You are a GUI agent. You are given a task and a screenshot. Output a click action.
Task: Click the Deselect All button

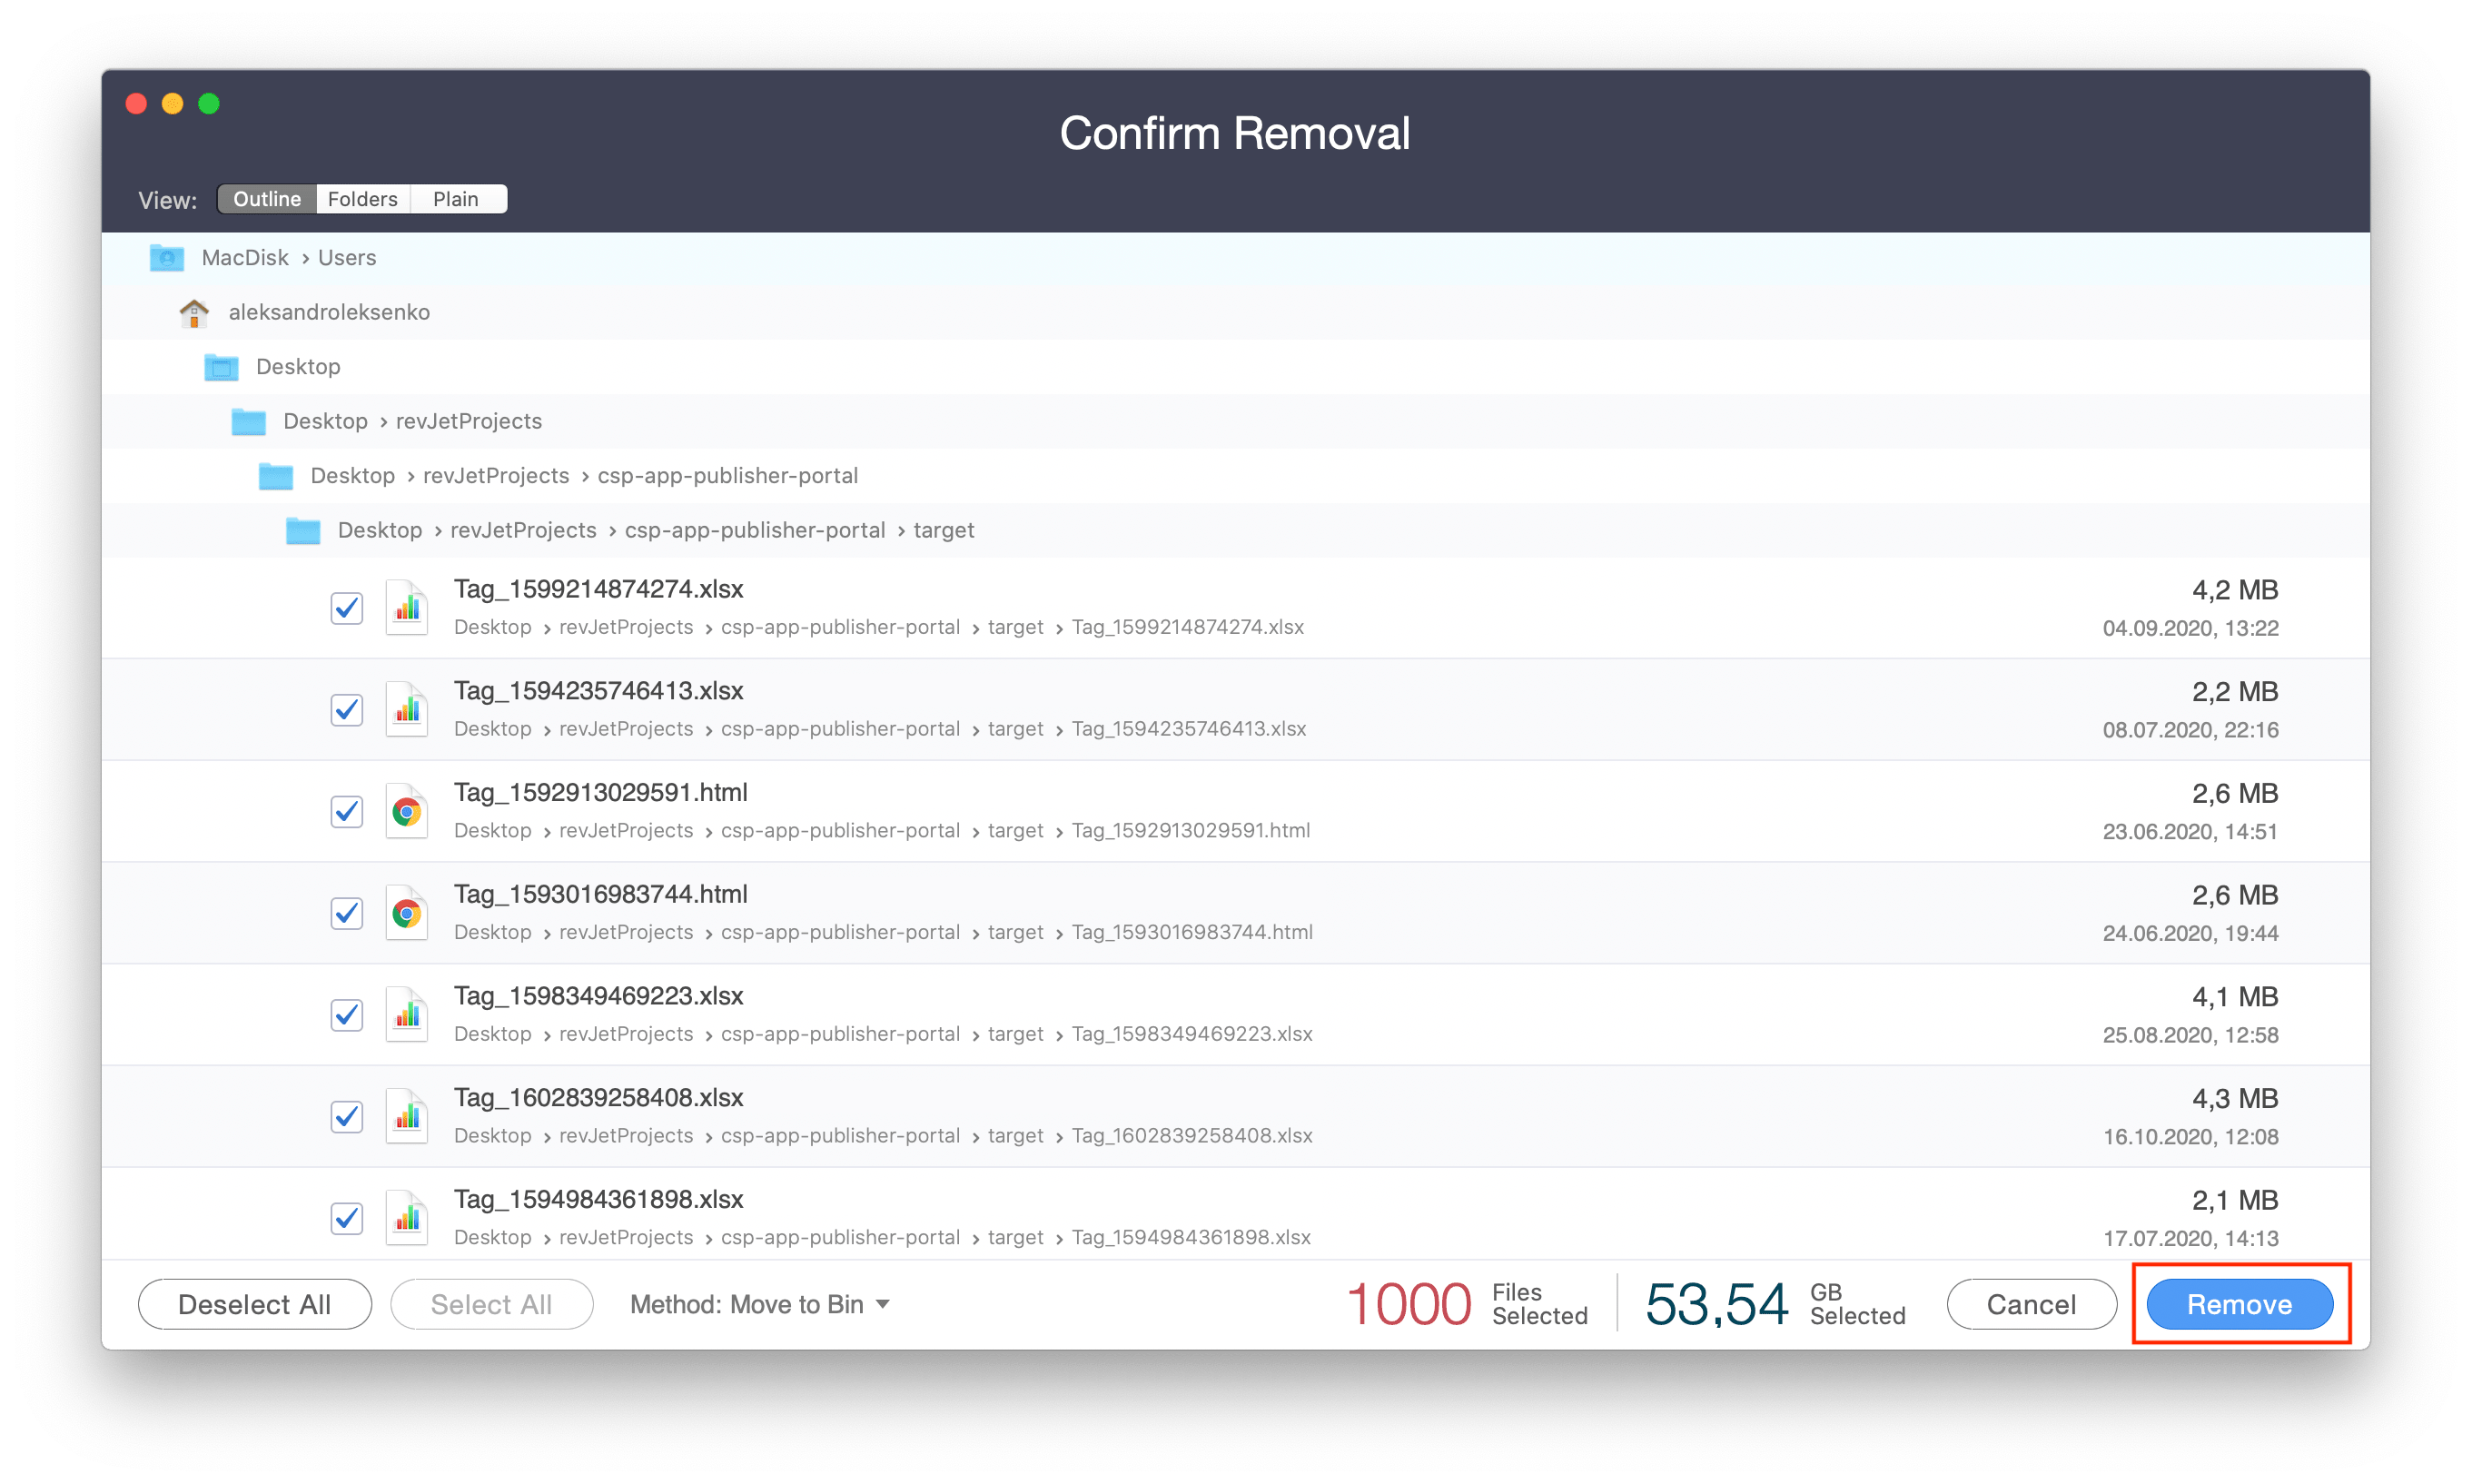click(x=255, y=1305)
